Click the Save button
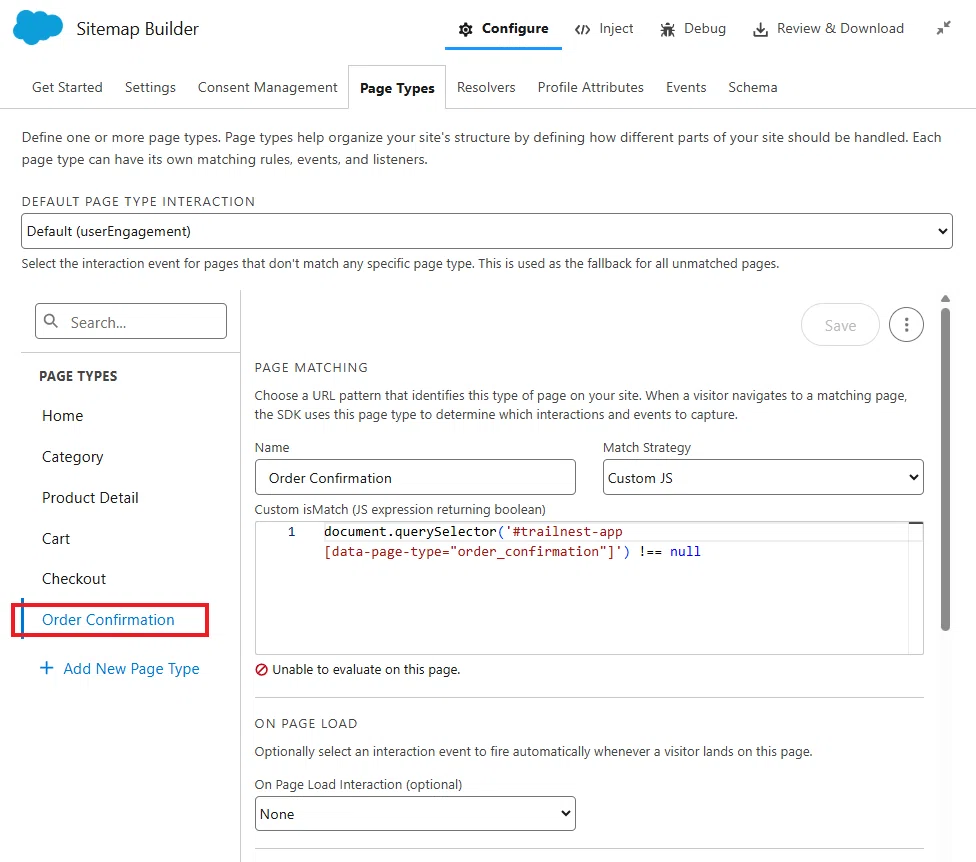 (840, 325)
